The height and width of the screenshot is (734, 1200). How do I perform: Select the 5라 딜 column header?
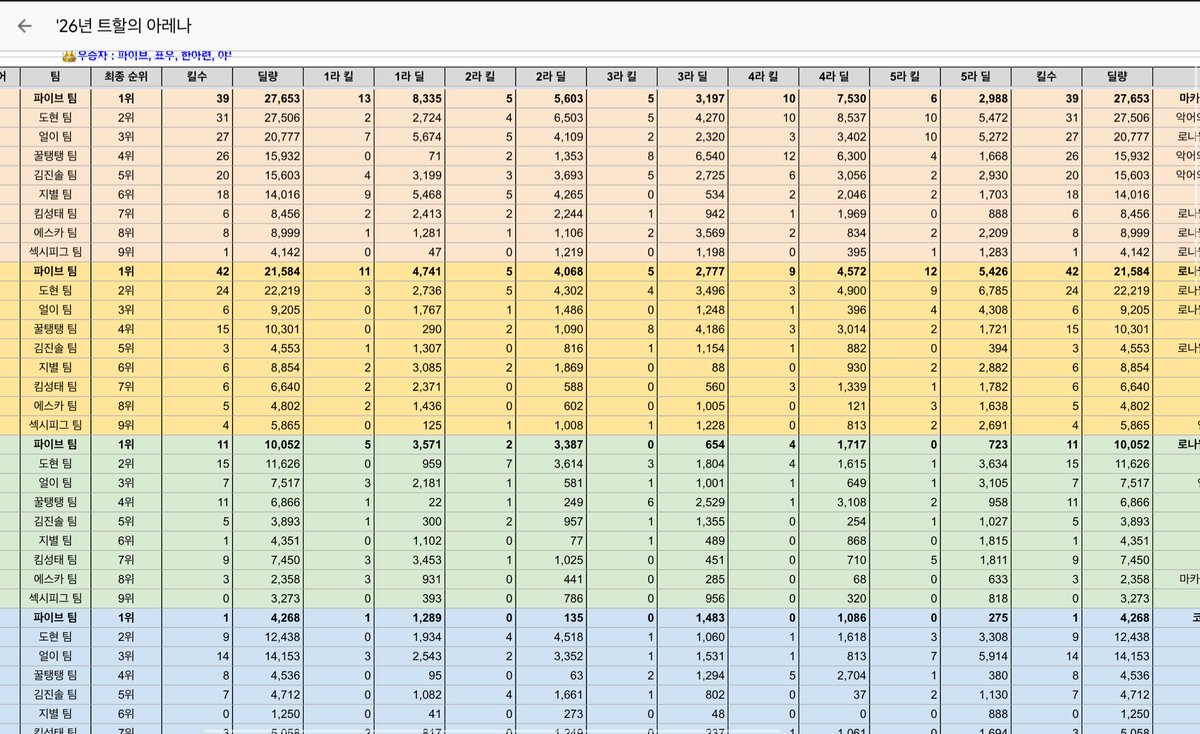click(976, 76)
